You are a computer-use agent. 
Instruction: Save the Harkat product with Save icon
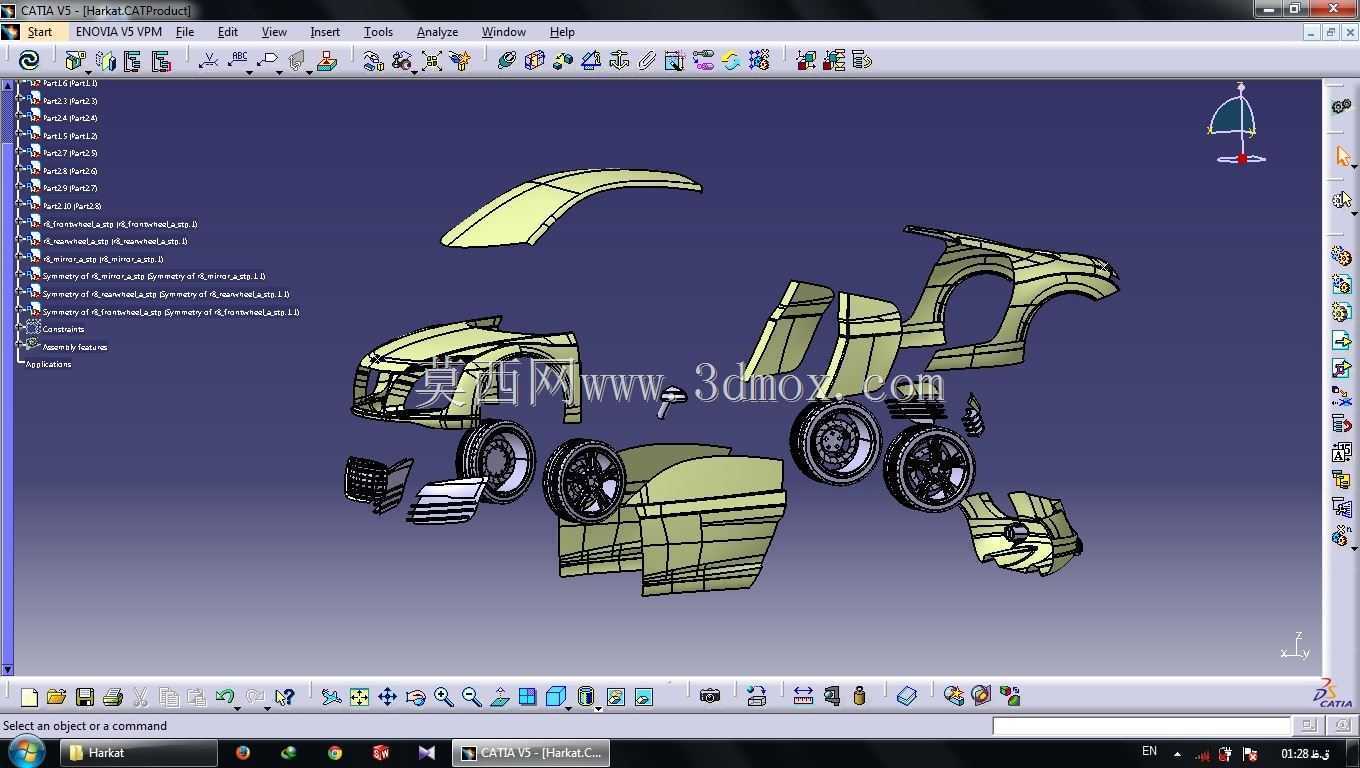[85, 697]
